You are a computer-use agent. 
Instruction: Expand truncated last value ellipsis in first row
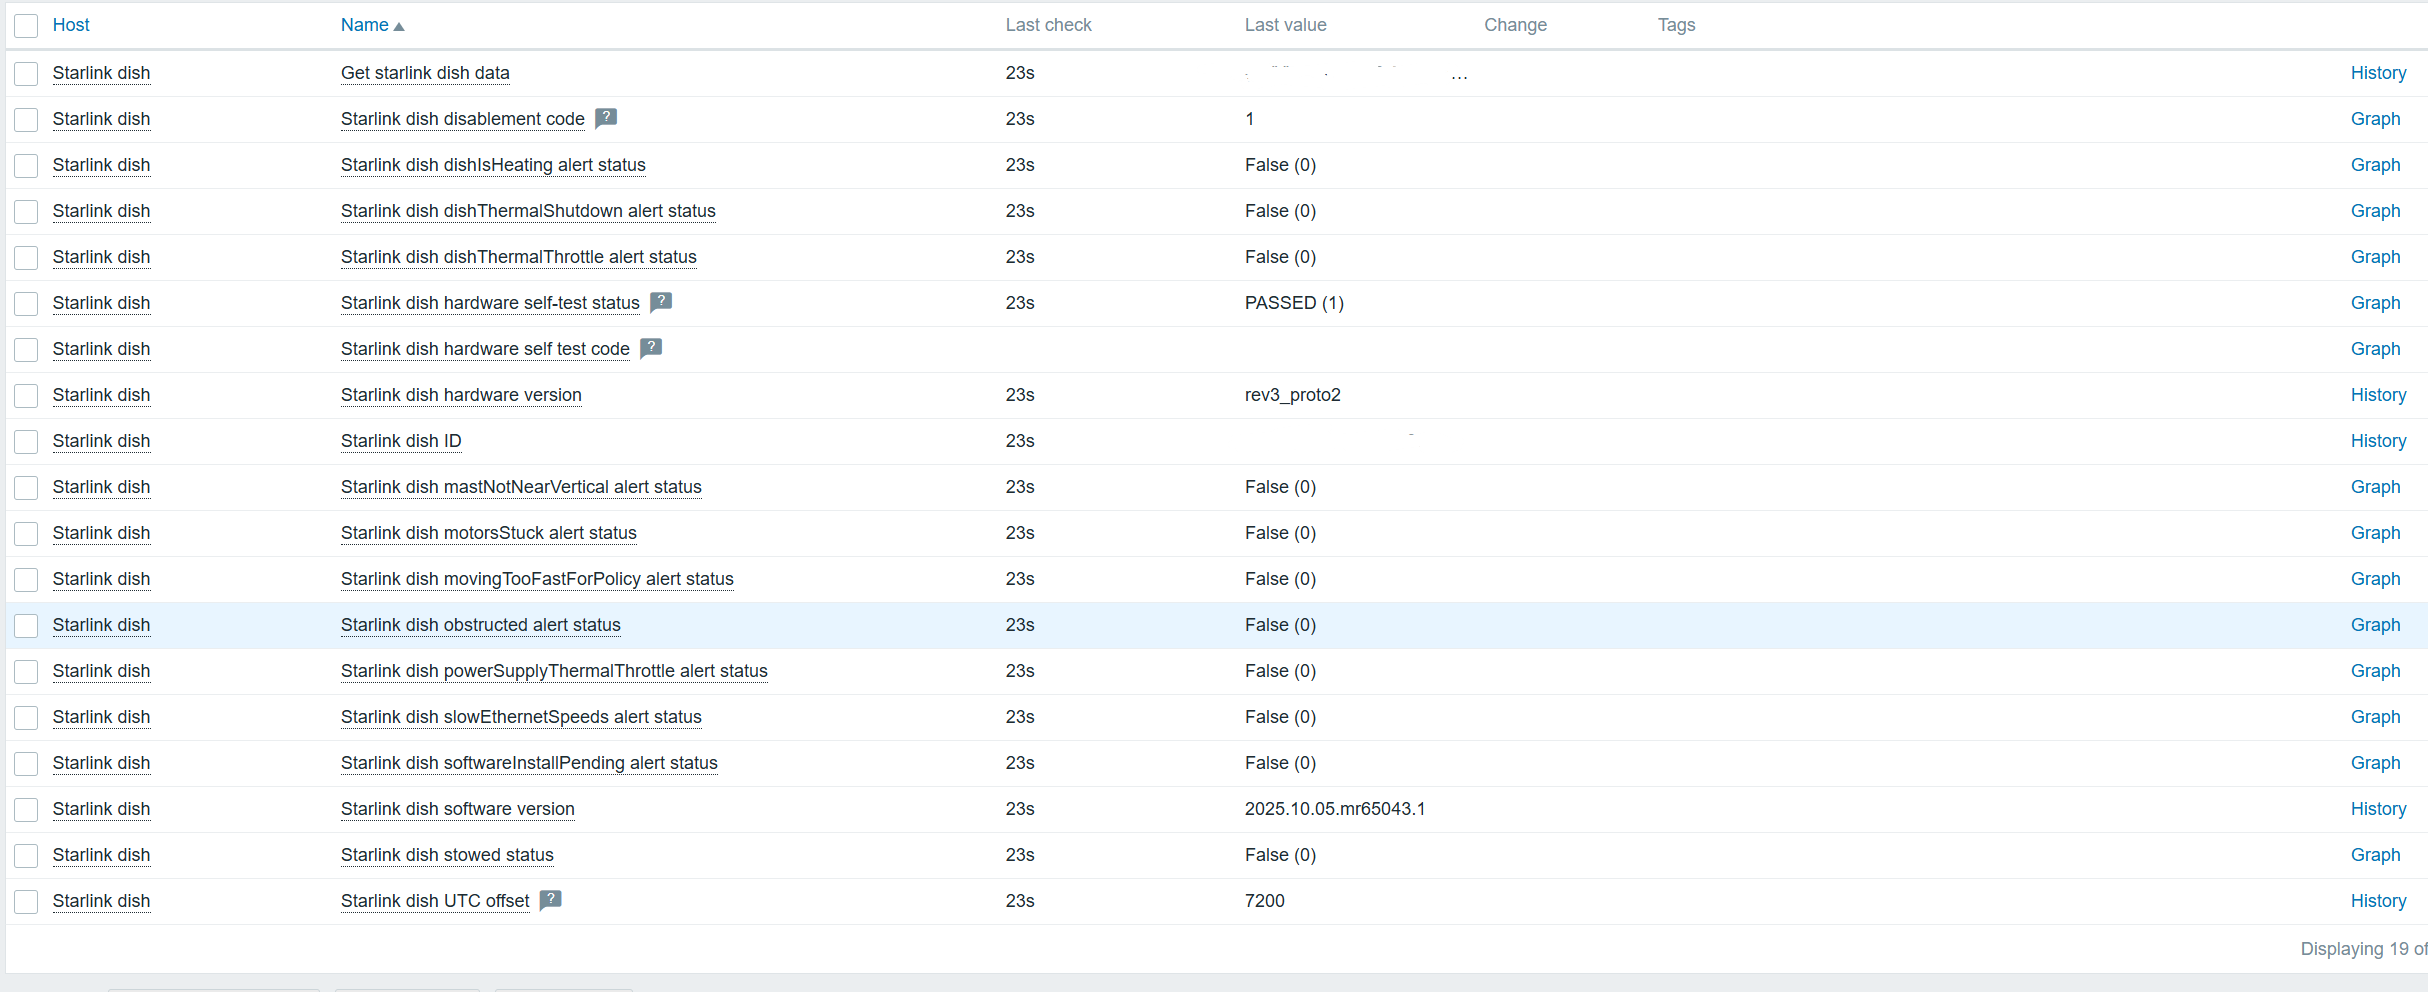(1459, 76)
